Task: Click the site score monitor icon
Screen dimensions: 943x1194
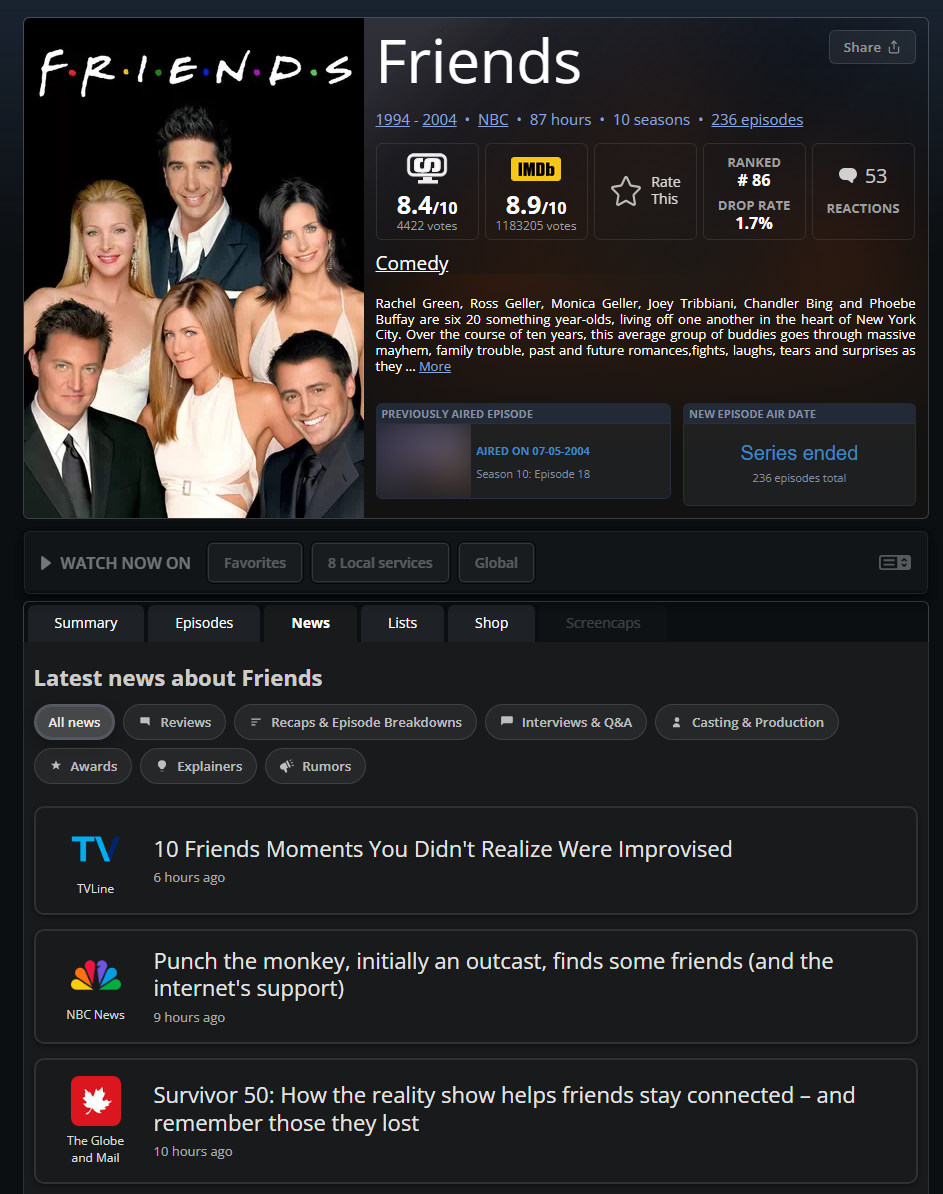Action: 427,168
